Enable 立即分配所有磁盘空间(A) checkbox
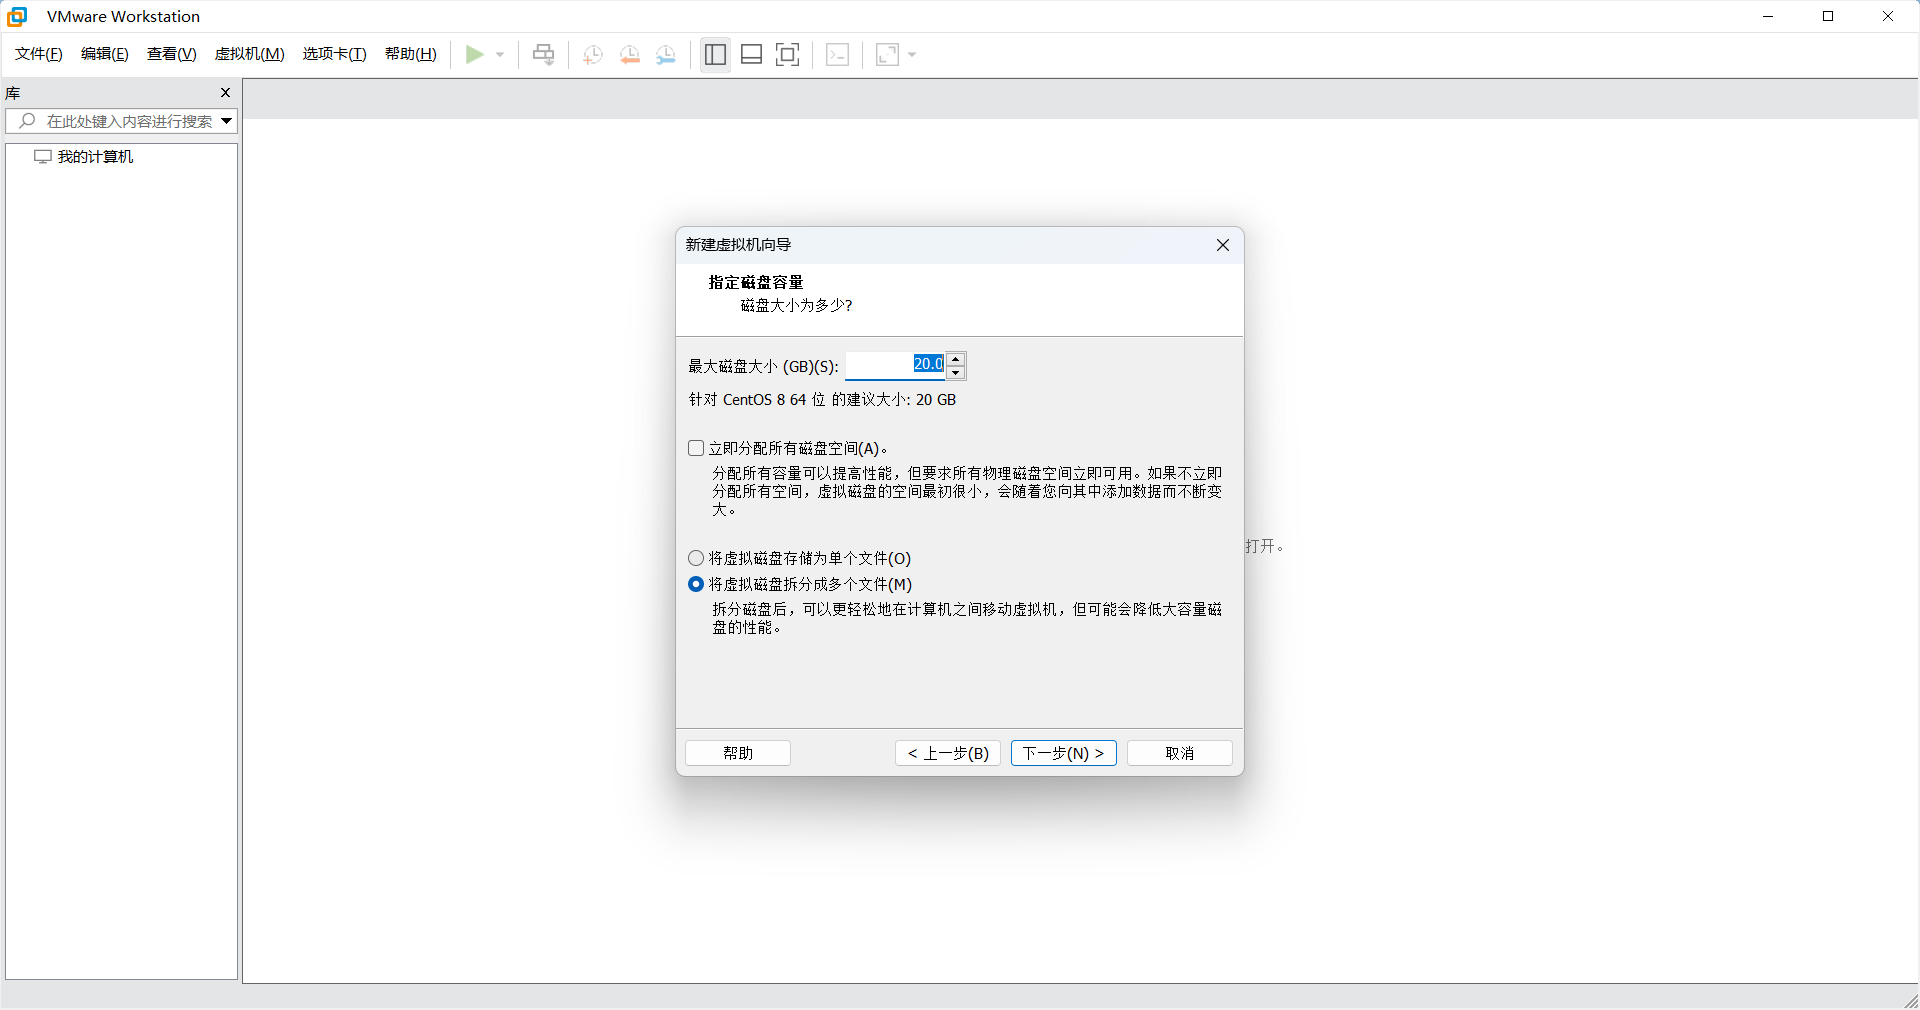Viewport: 1920px width, 1010px height. click(696, 448)
